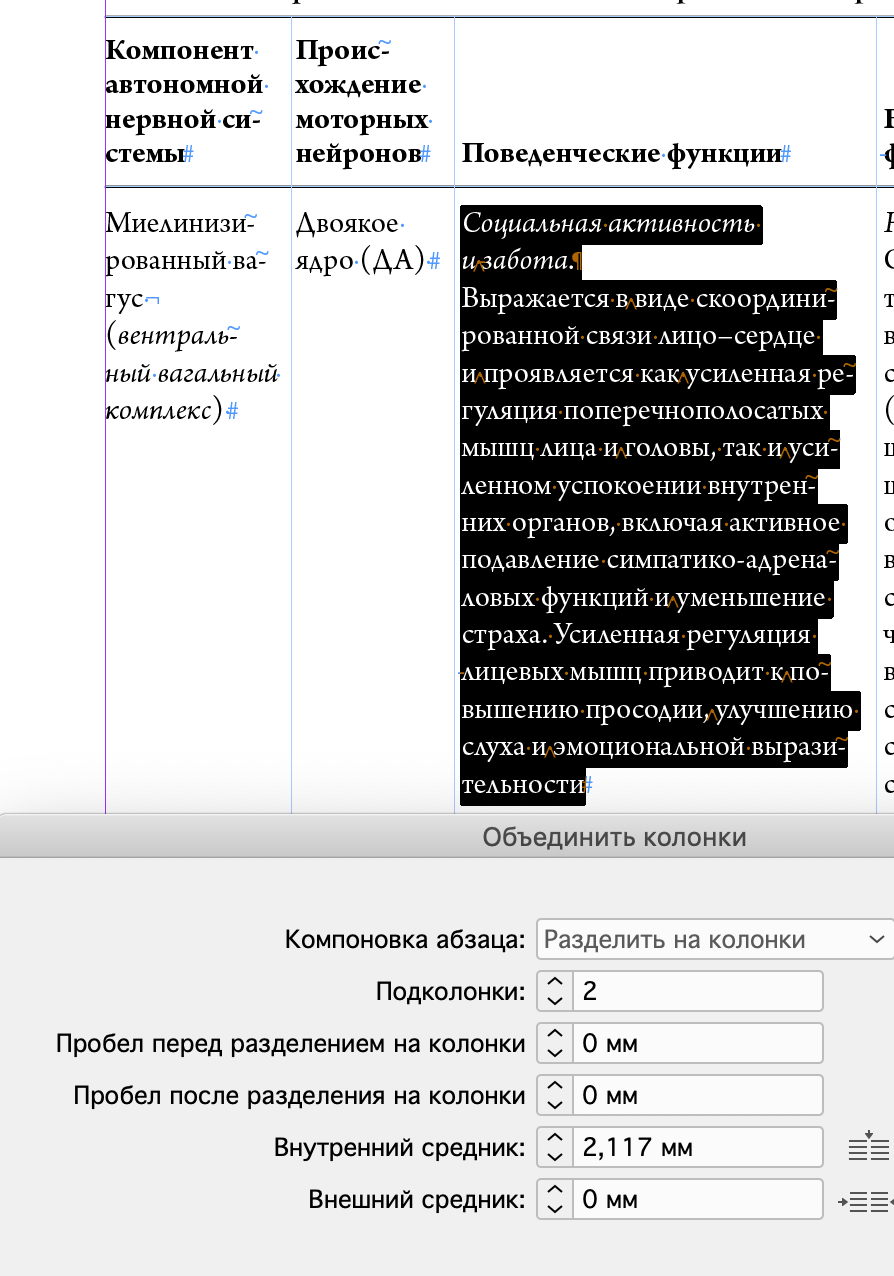
Task: Click inside the Внешний средник value field
Action: pos(696,1200)
